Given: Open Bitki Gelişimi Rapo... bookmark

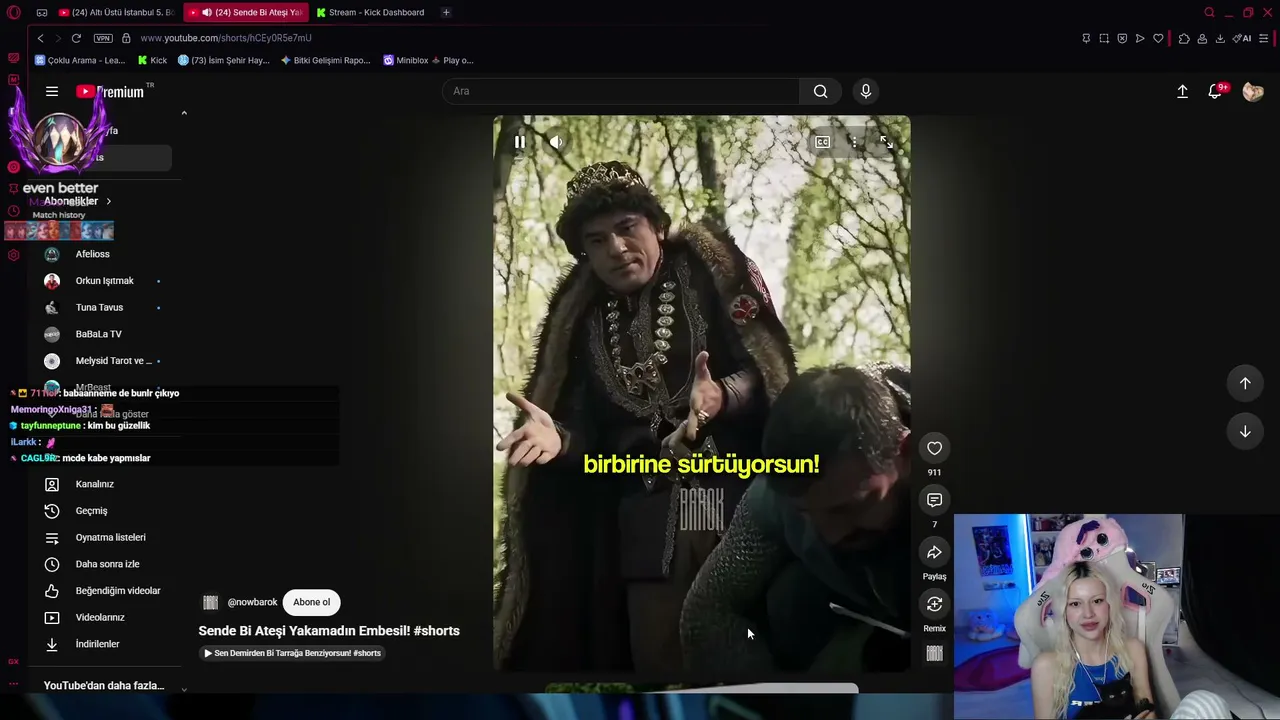Looking at the screenshot, I should tap(326, 60).
